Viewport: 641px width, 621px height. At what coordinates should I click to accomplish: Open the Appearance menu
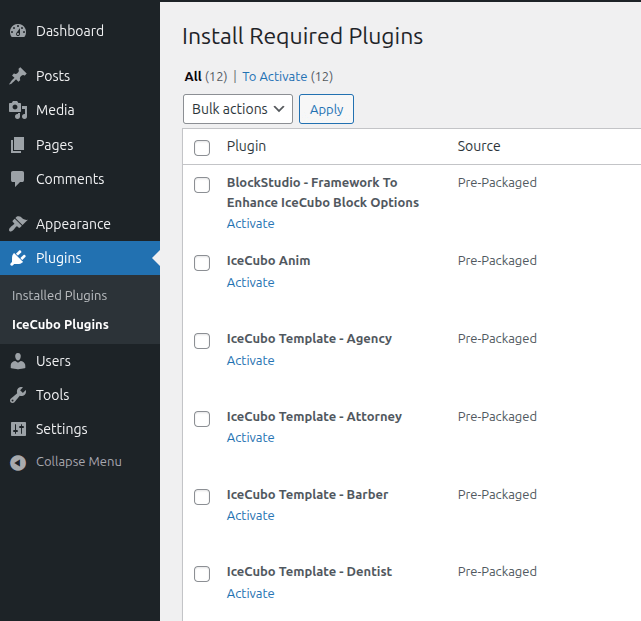73,224
